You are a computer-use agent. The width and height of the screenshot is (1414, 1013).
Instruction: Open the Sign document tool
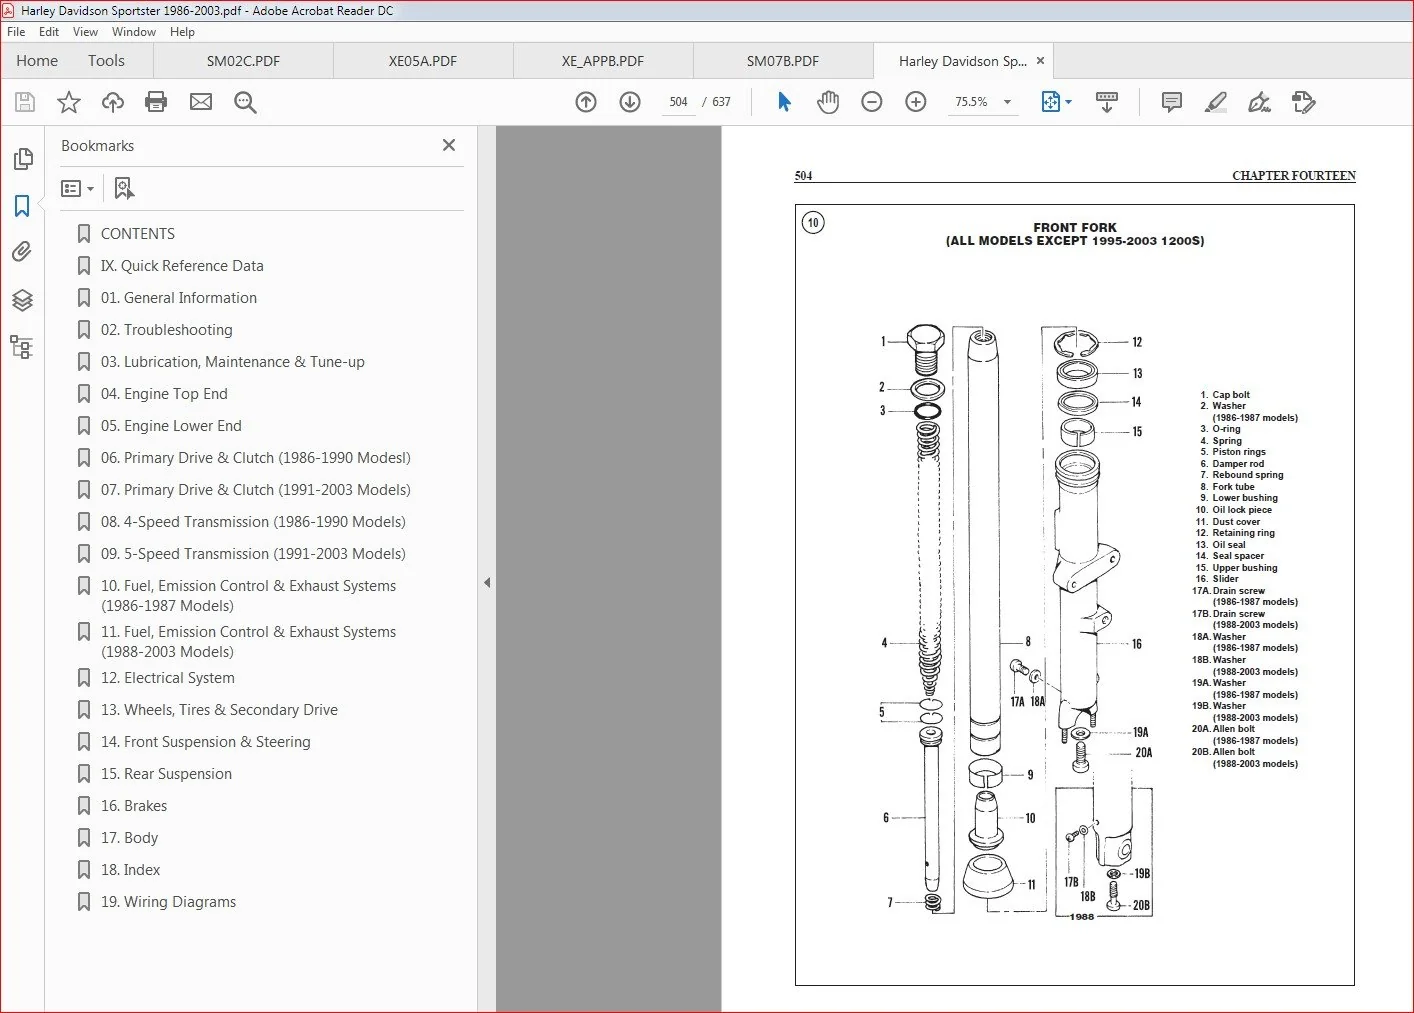point(1260,102)
